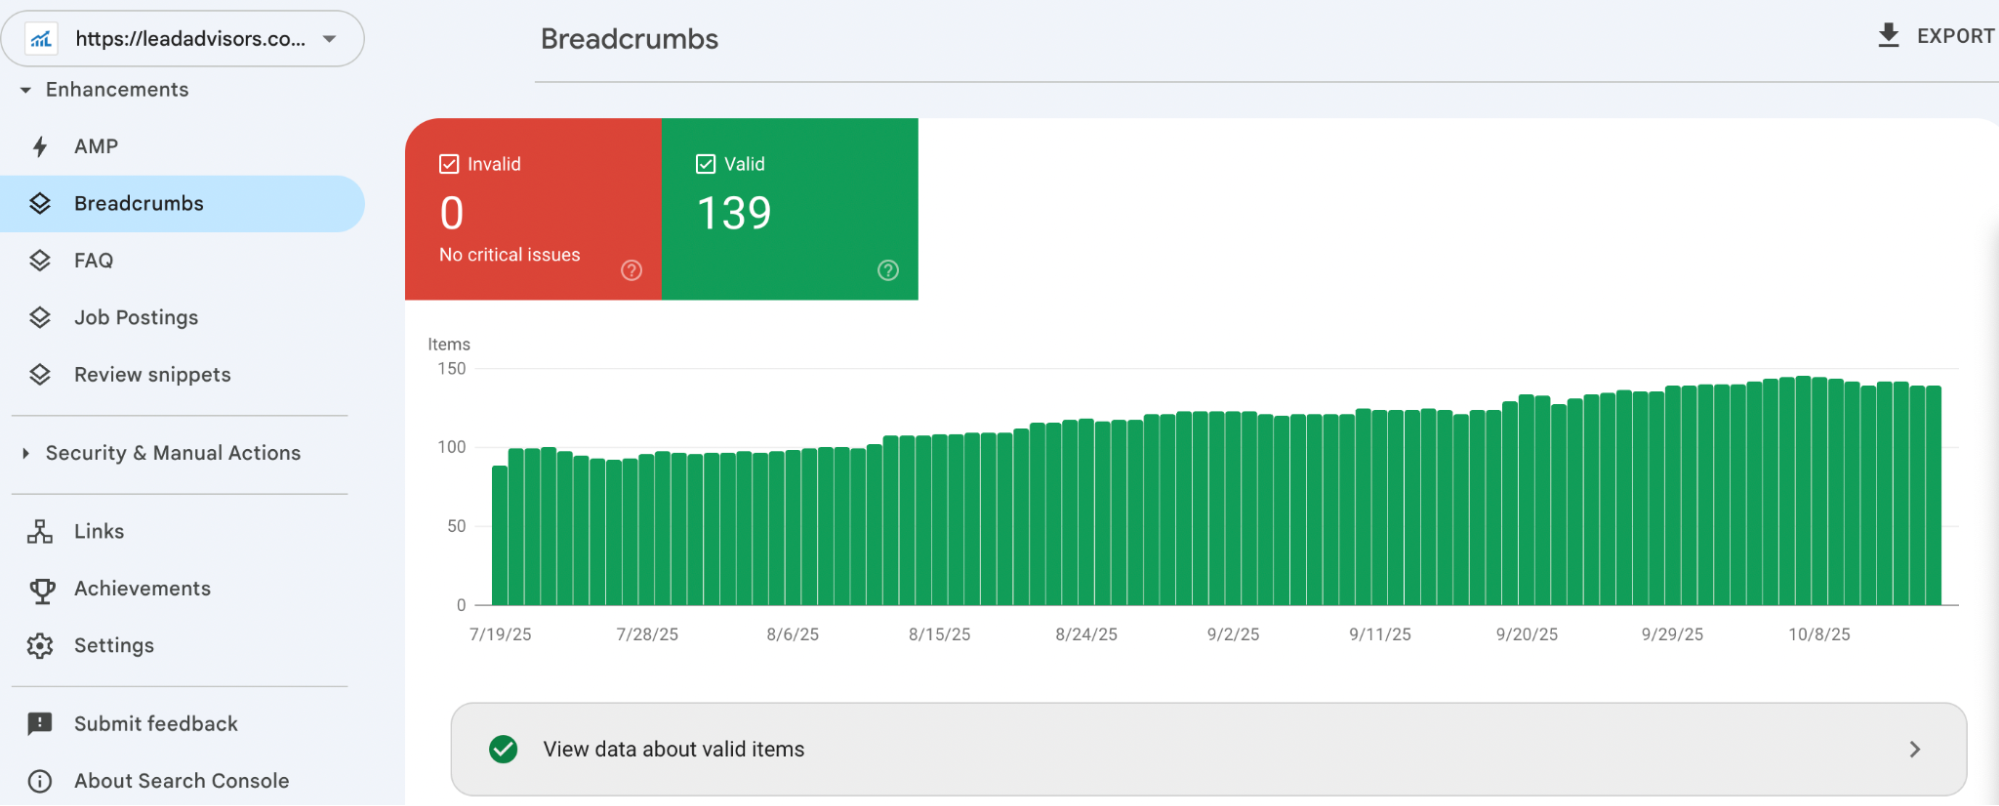Click the Achievements trophy icon
The image size is (1999, 806).
click(x=42, y=590)
